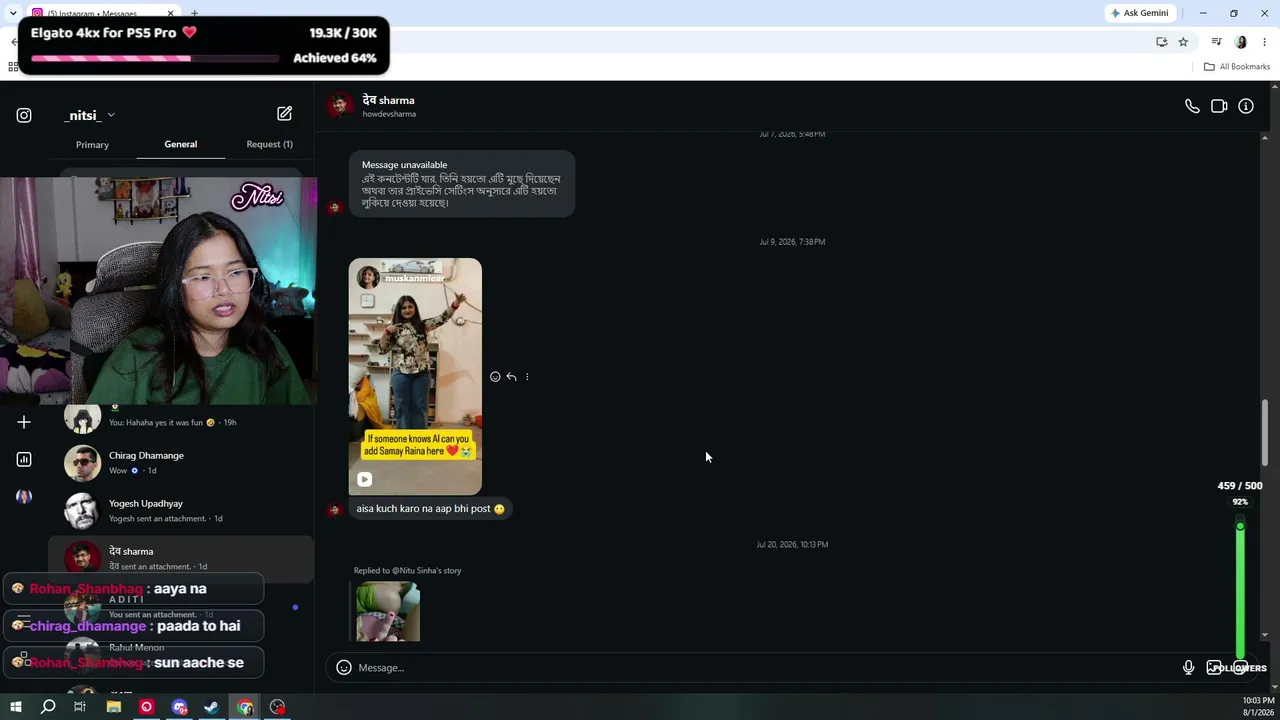Screen dimensions: 1280x720
Task: Open the system clock showing 10:03 PM
Action: [1258, 707]
